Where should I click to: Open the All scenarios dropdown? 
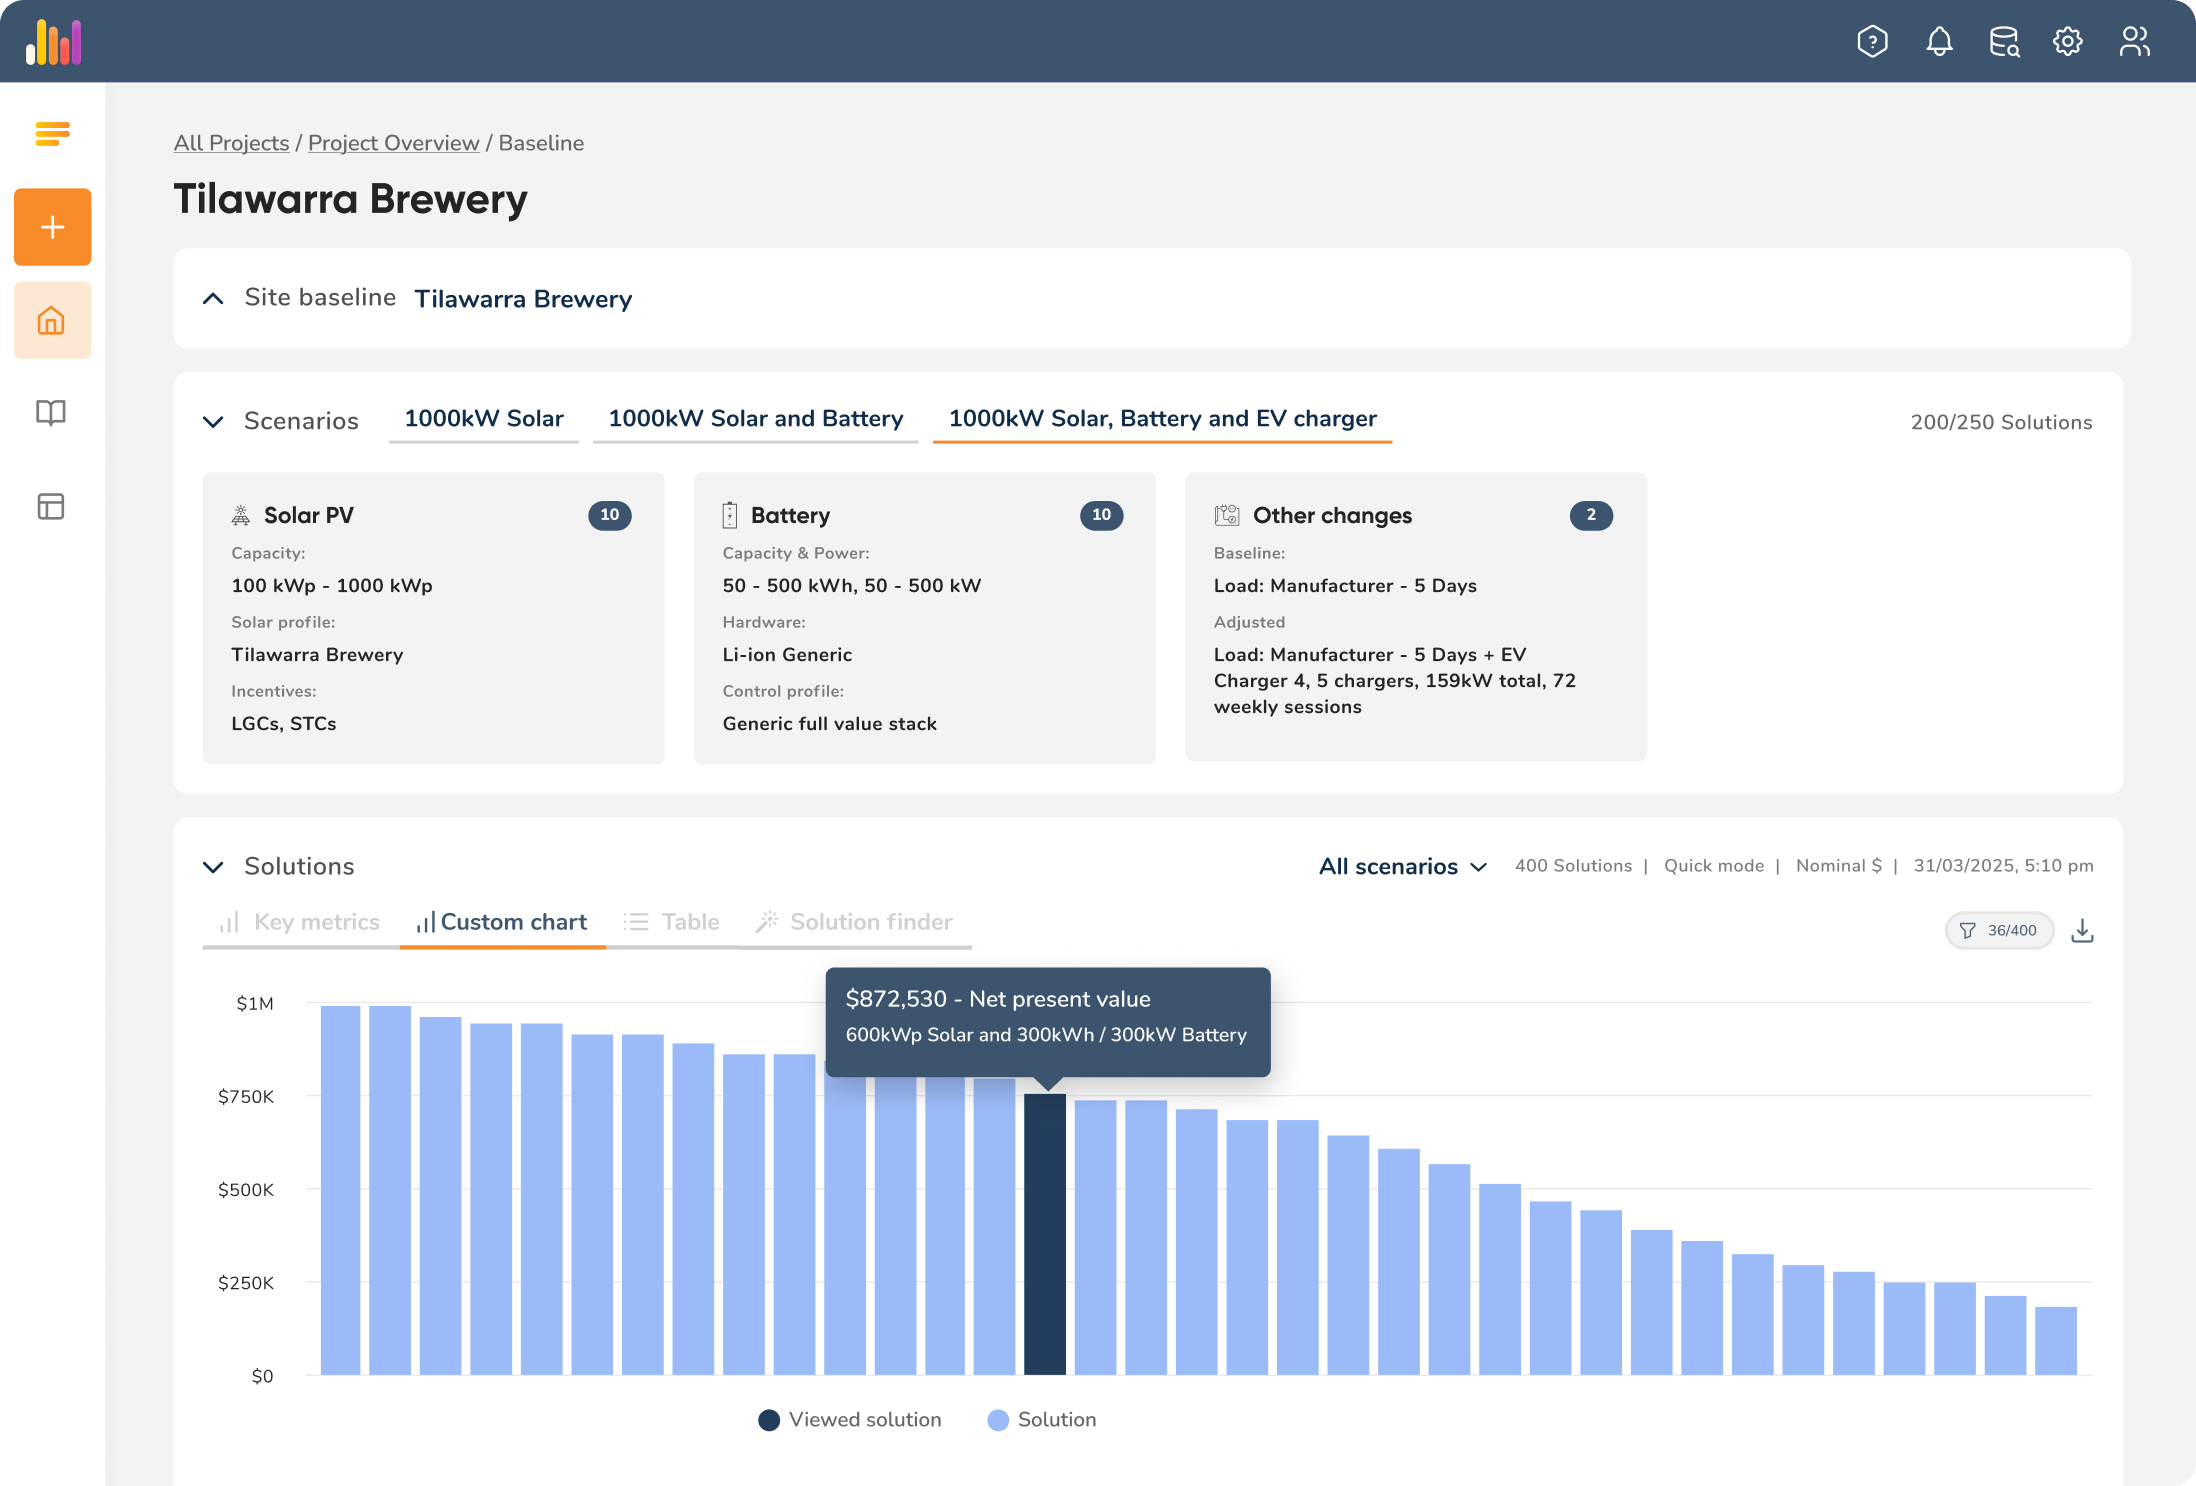pyautogui.click(x=1402, y=866)
